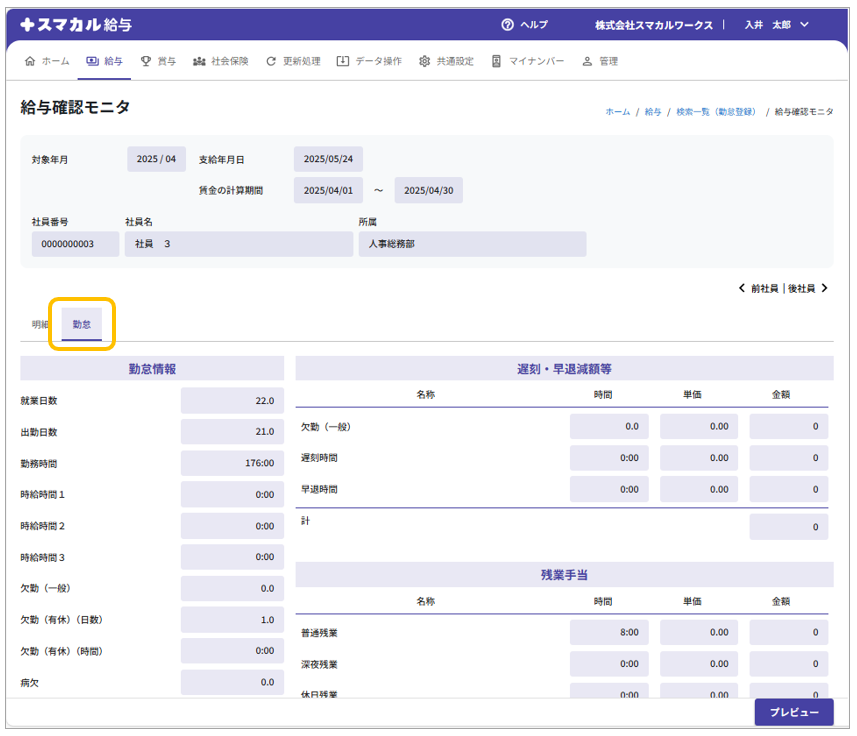Screen dimensions: 857x736
Task: Click the 出勤日数 value field
Action: 232,432
